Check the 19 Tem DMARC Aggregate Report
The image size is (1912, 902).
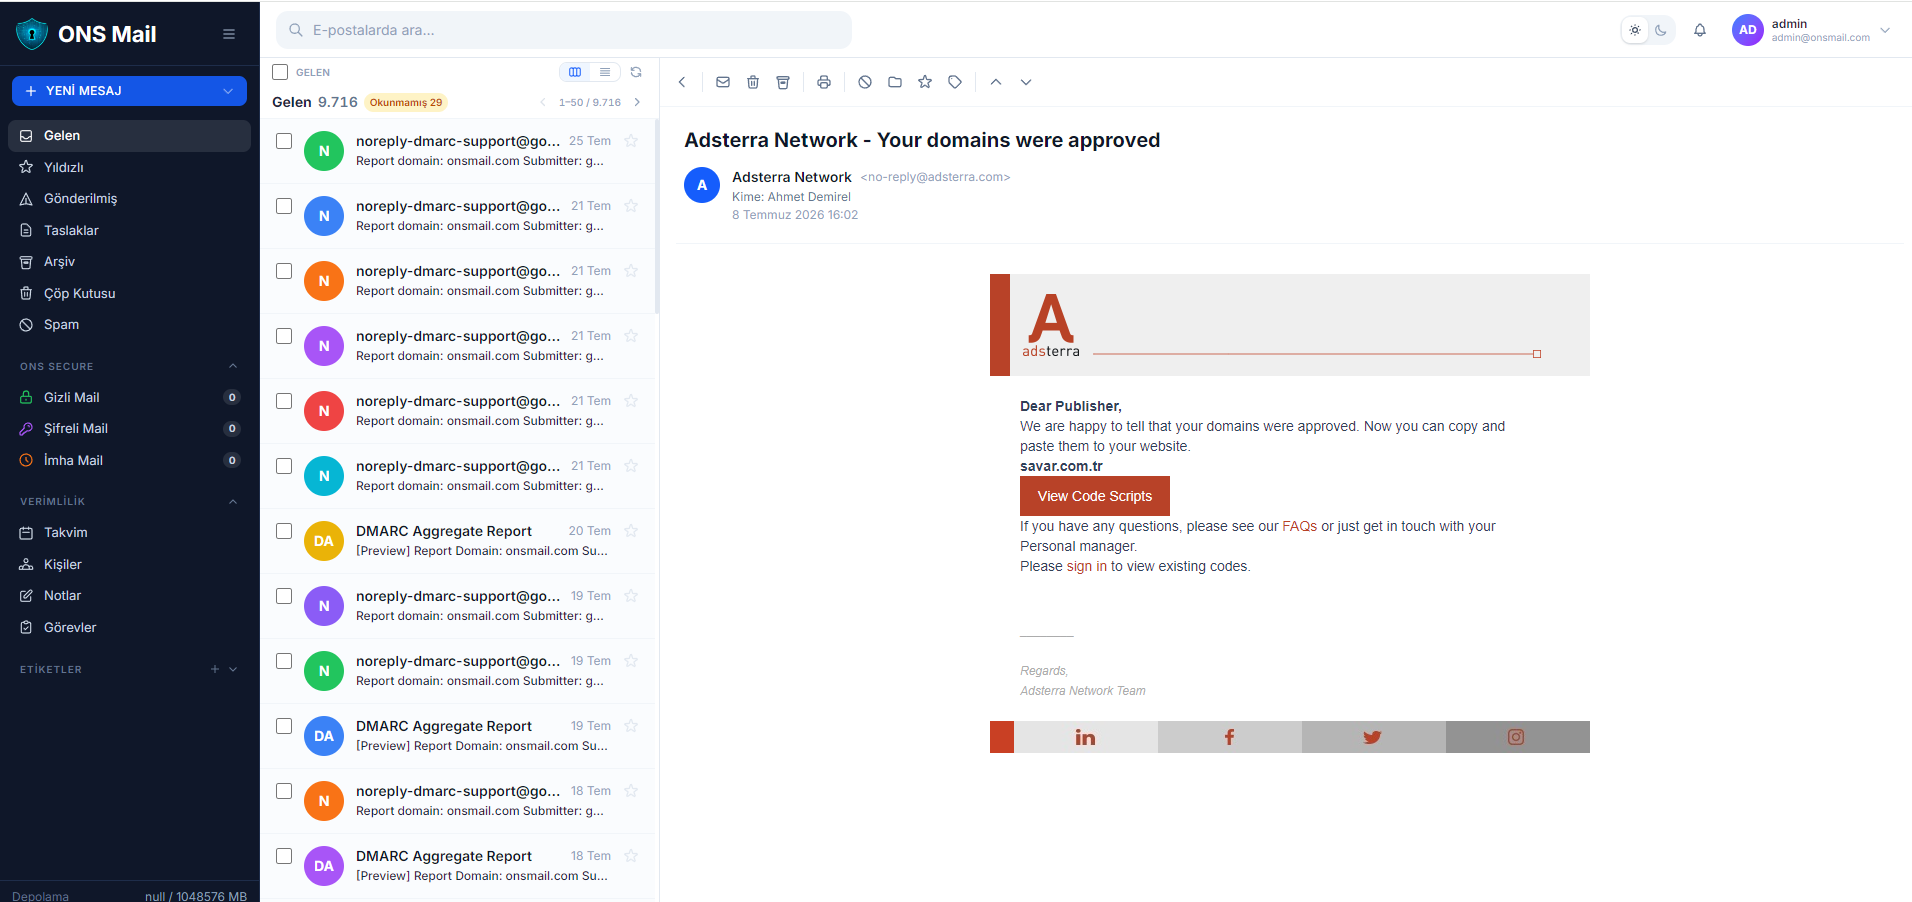284,726
